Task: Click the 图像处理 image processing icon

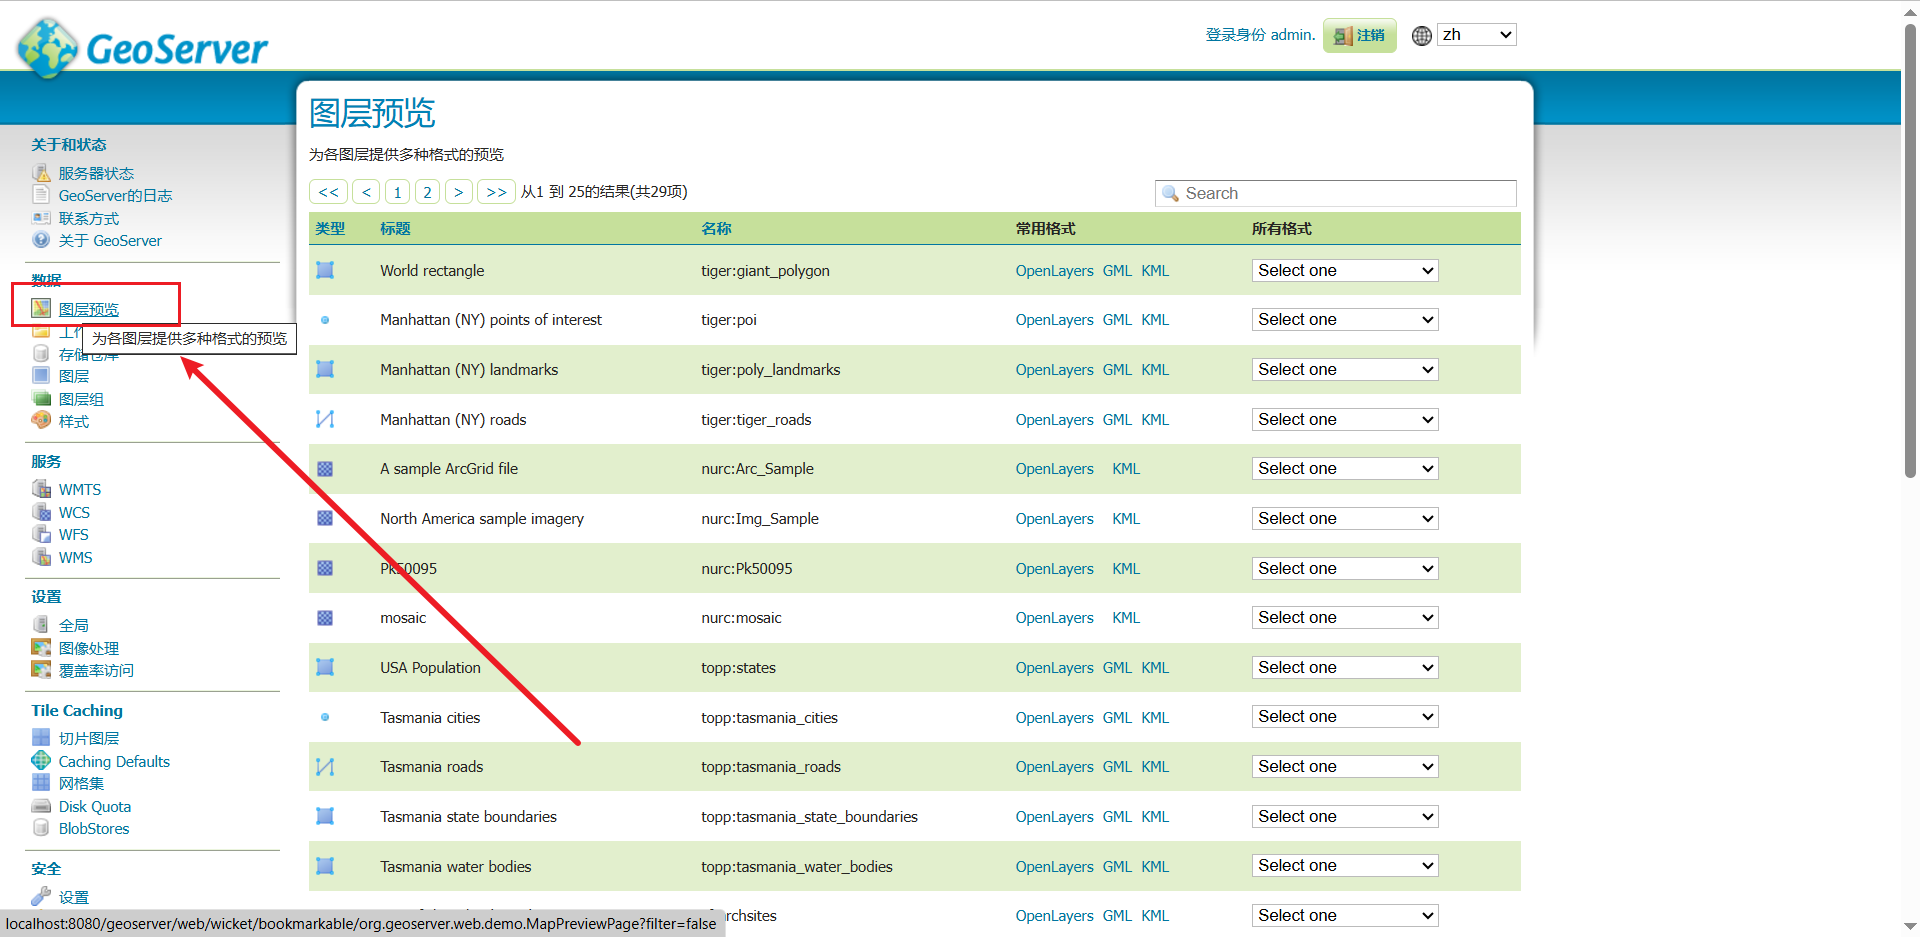Action: (41, 648)
